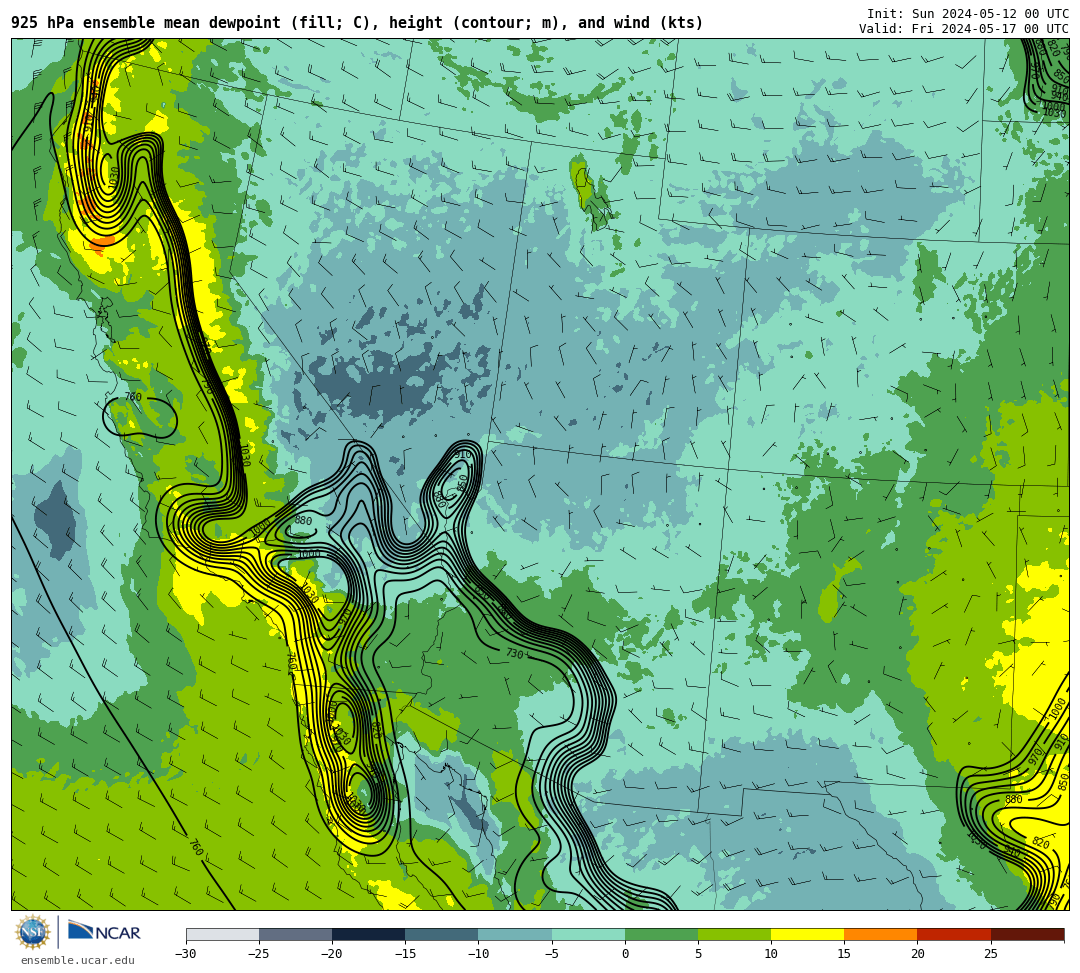Click the muted teal -10 to -5 swatch
This screenshot has height=973, width=1080.
[x=515, y=934]
